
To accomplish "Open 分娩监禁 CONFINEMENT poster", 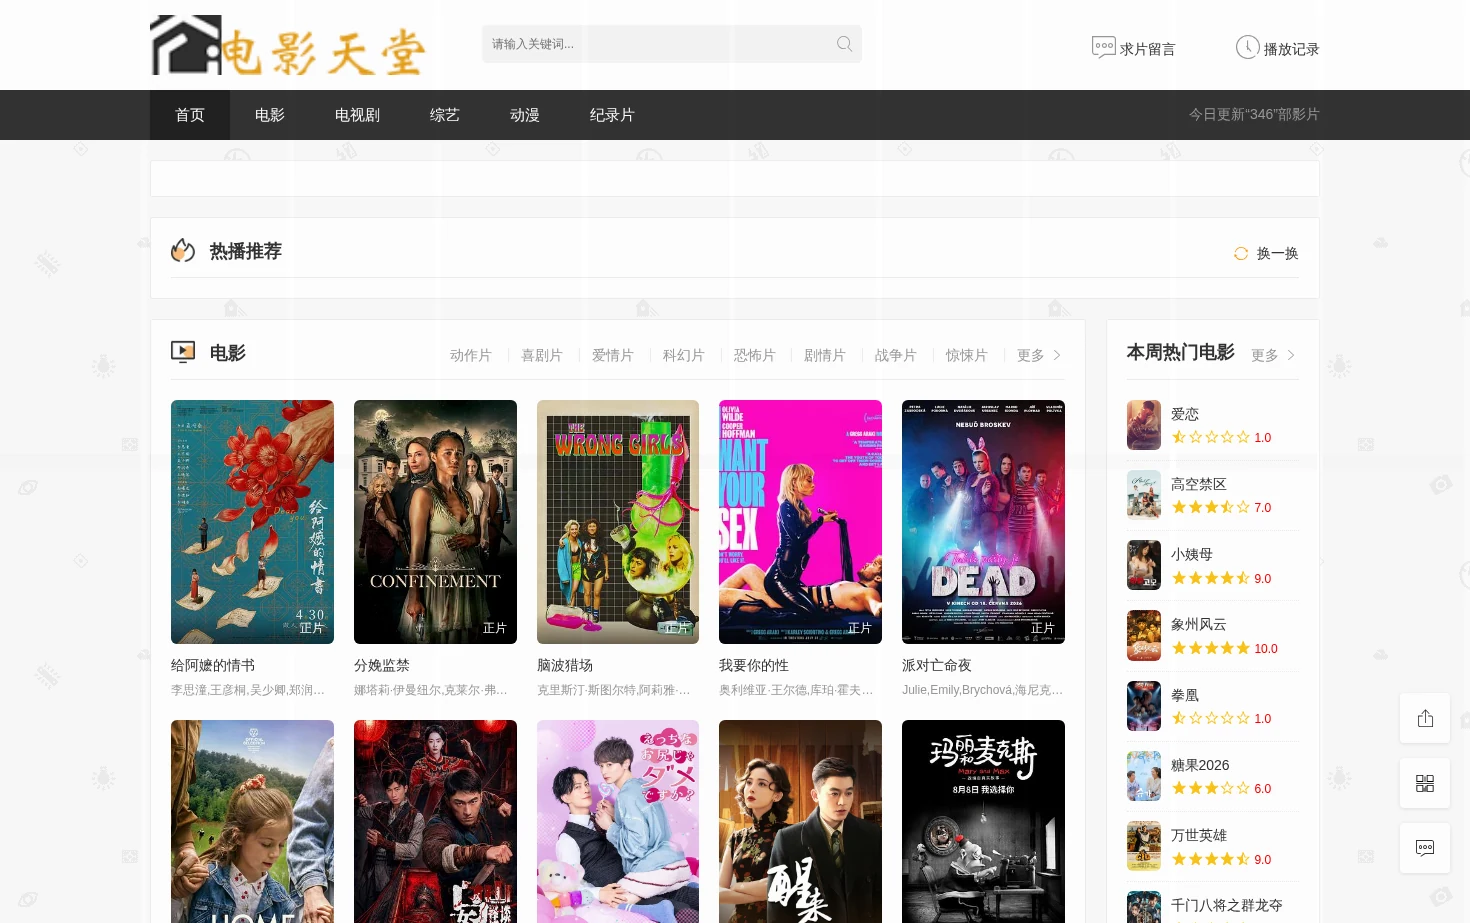I will pyautogui.click(x=435, y=522).
